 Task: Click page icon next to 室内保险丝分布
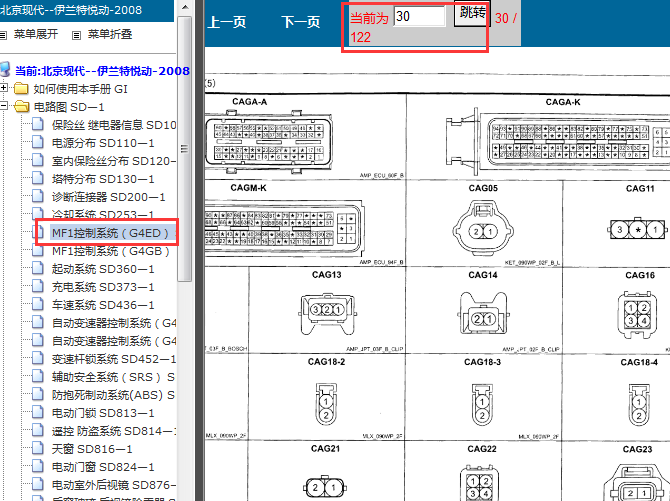[x=38, y=160]
